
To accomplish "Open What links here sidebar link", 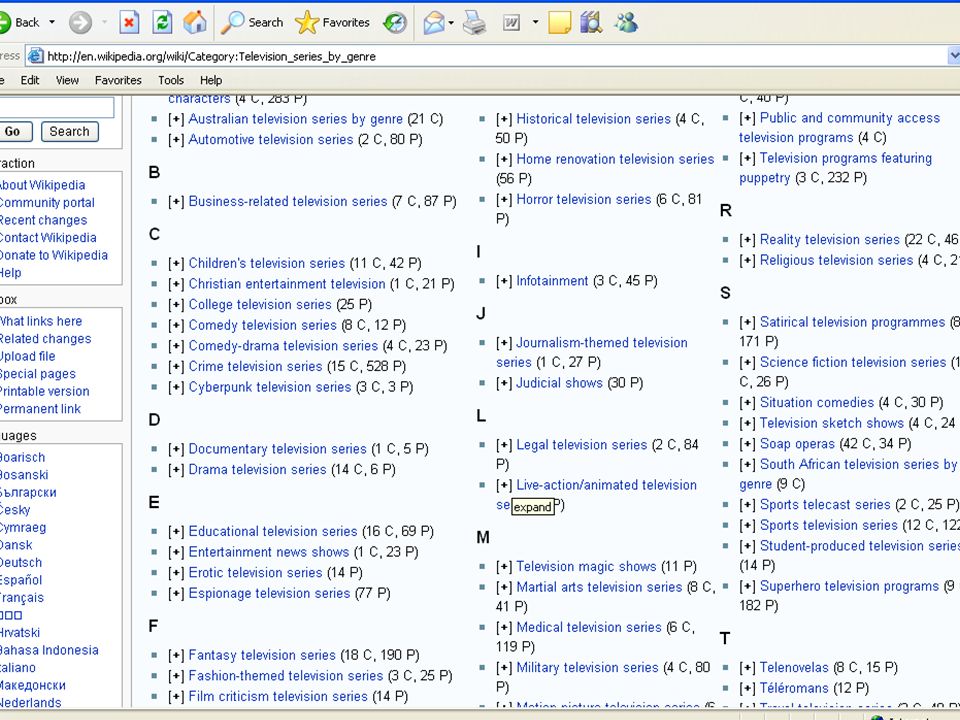I will (x=40, y=321).
